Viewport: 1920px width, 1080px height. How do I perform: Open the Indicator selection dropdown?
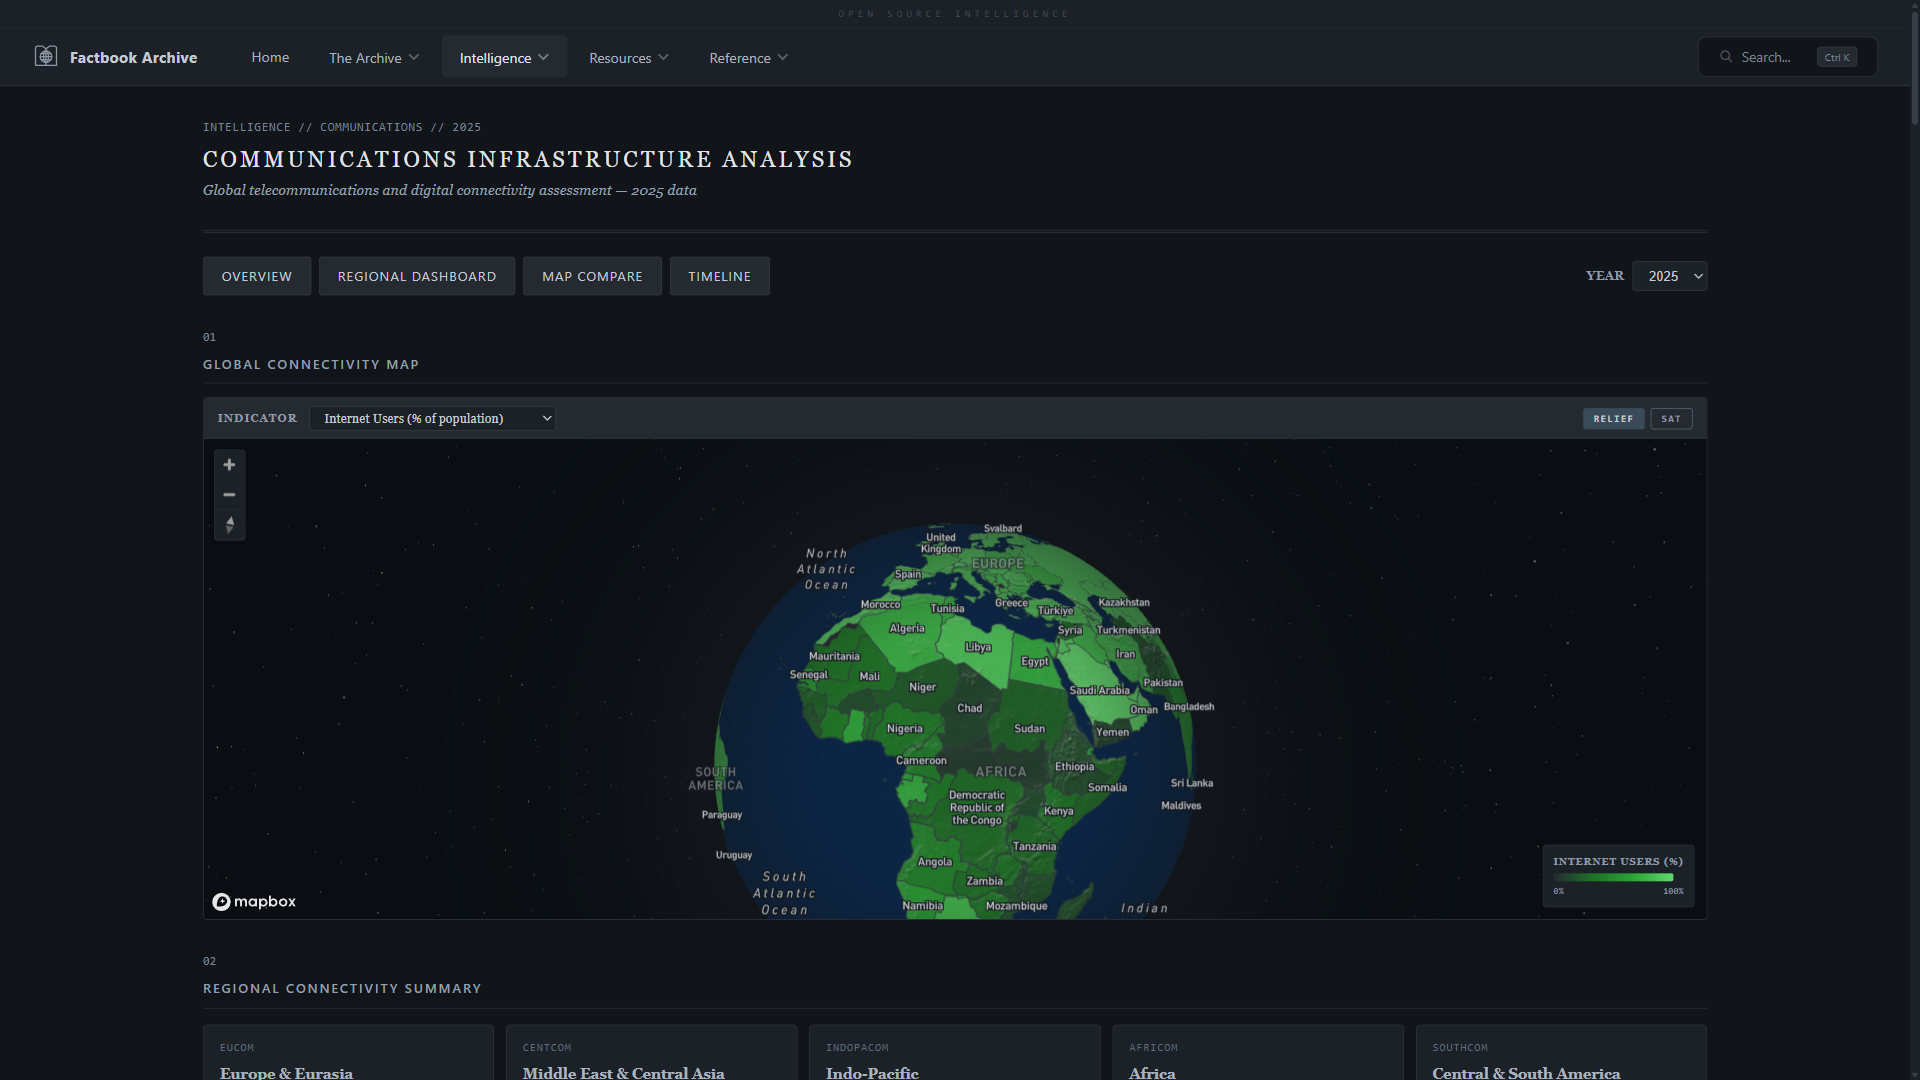coord(432,419)
